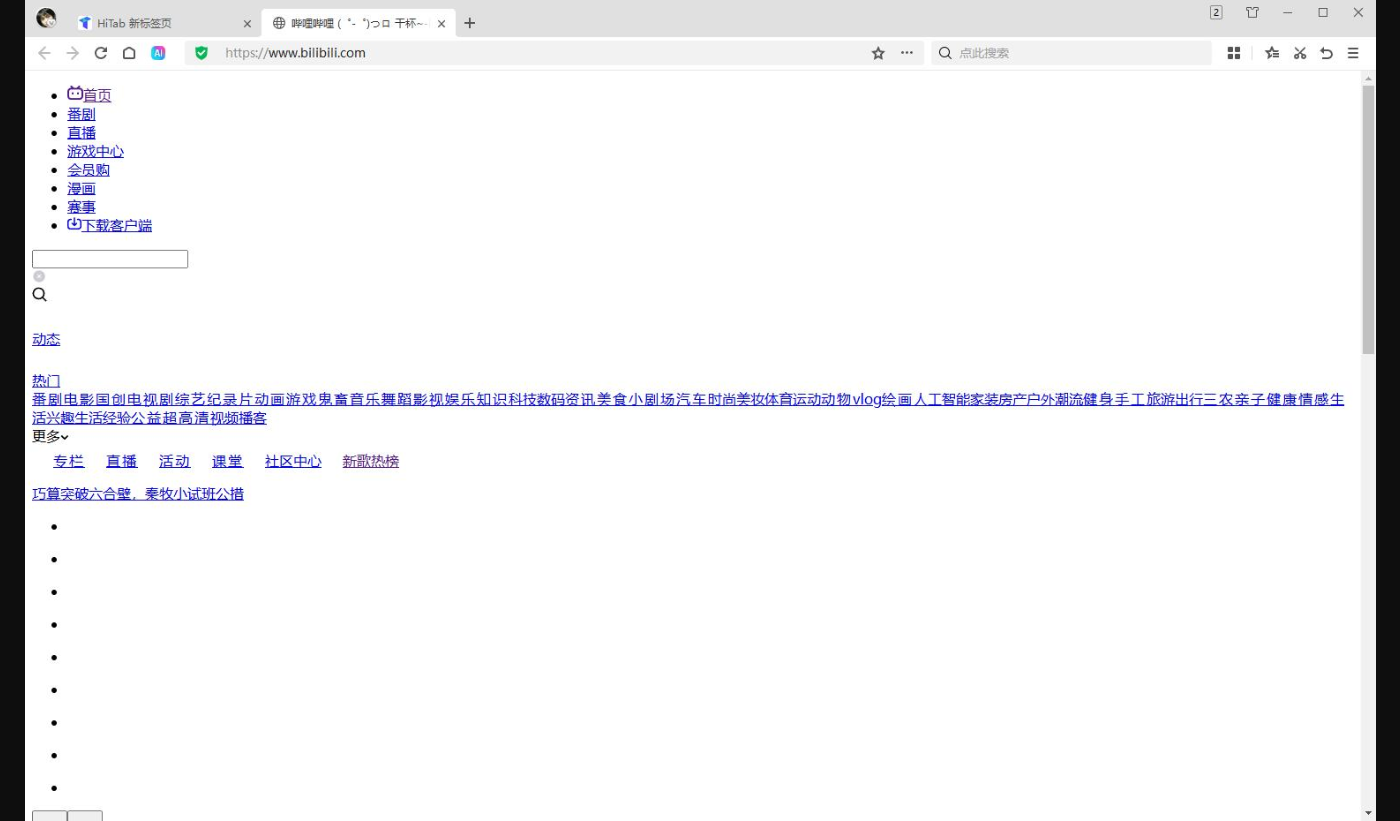Close the HiTab 新标签页 tab
The width and height of the screenshot is (1400, 821).
click(x=247, y=23)
